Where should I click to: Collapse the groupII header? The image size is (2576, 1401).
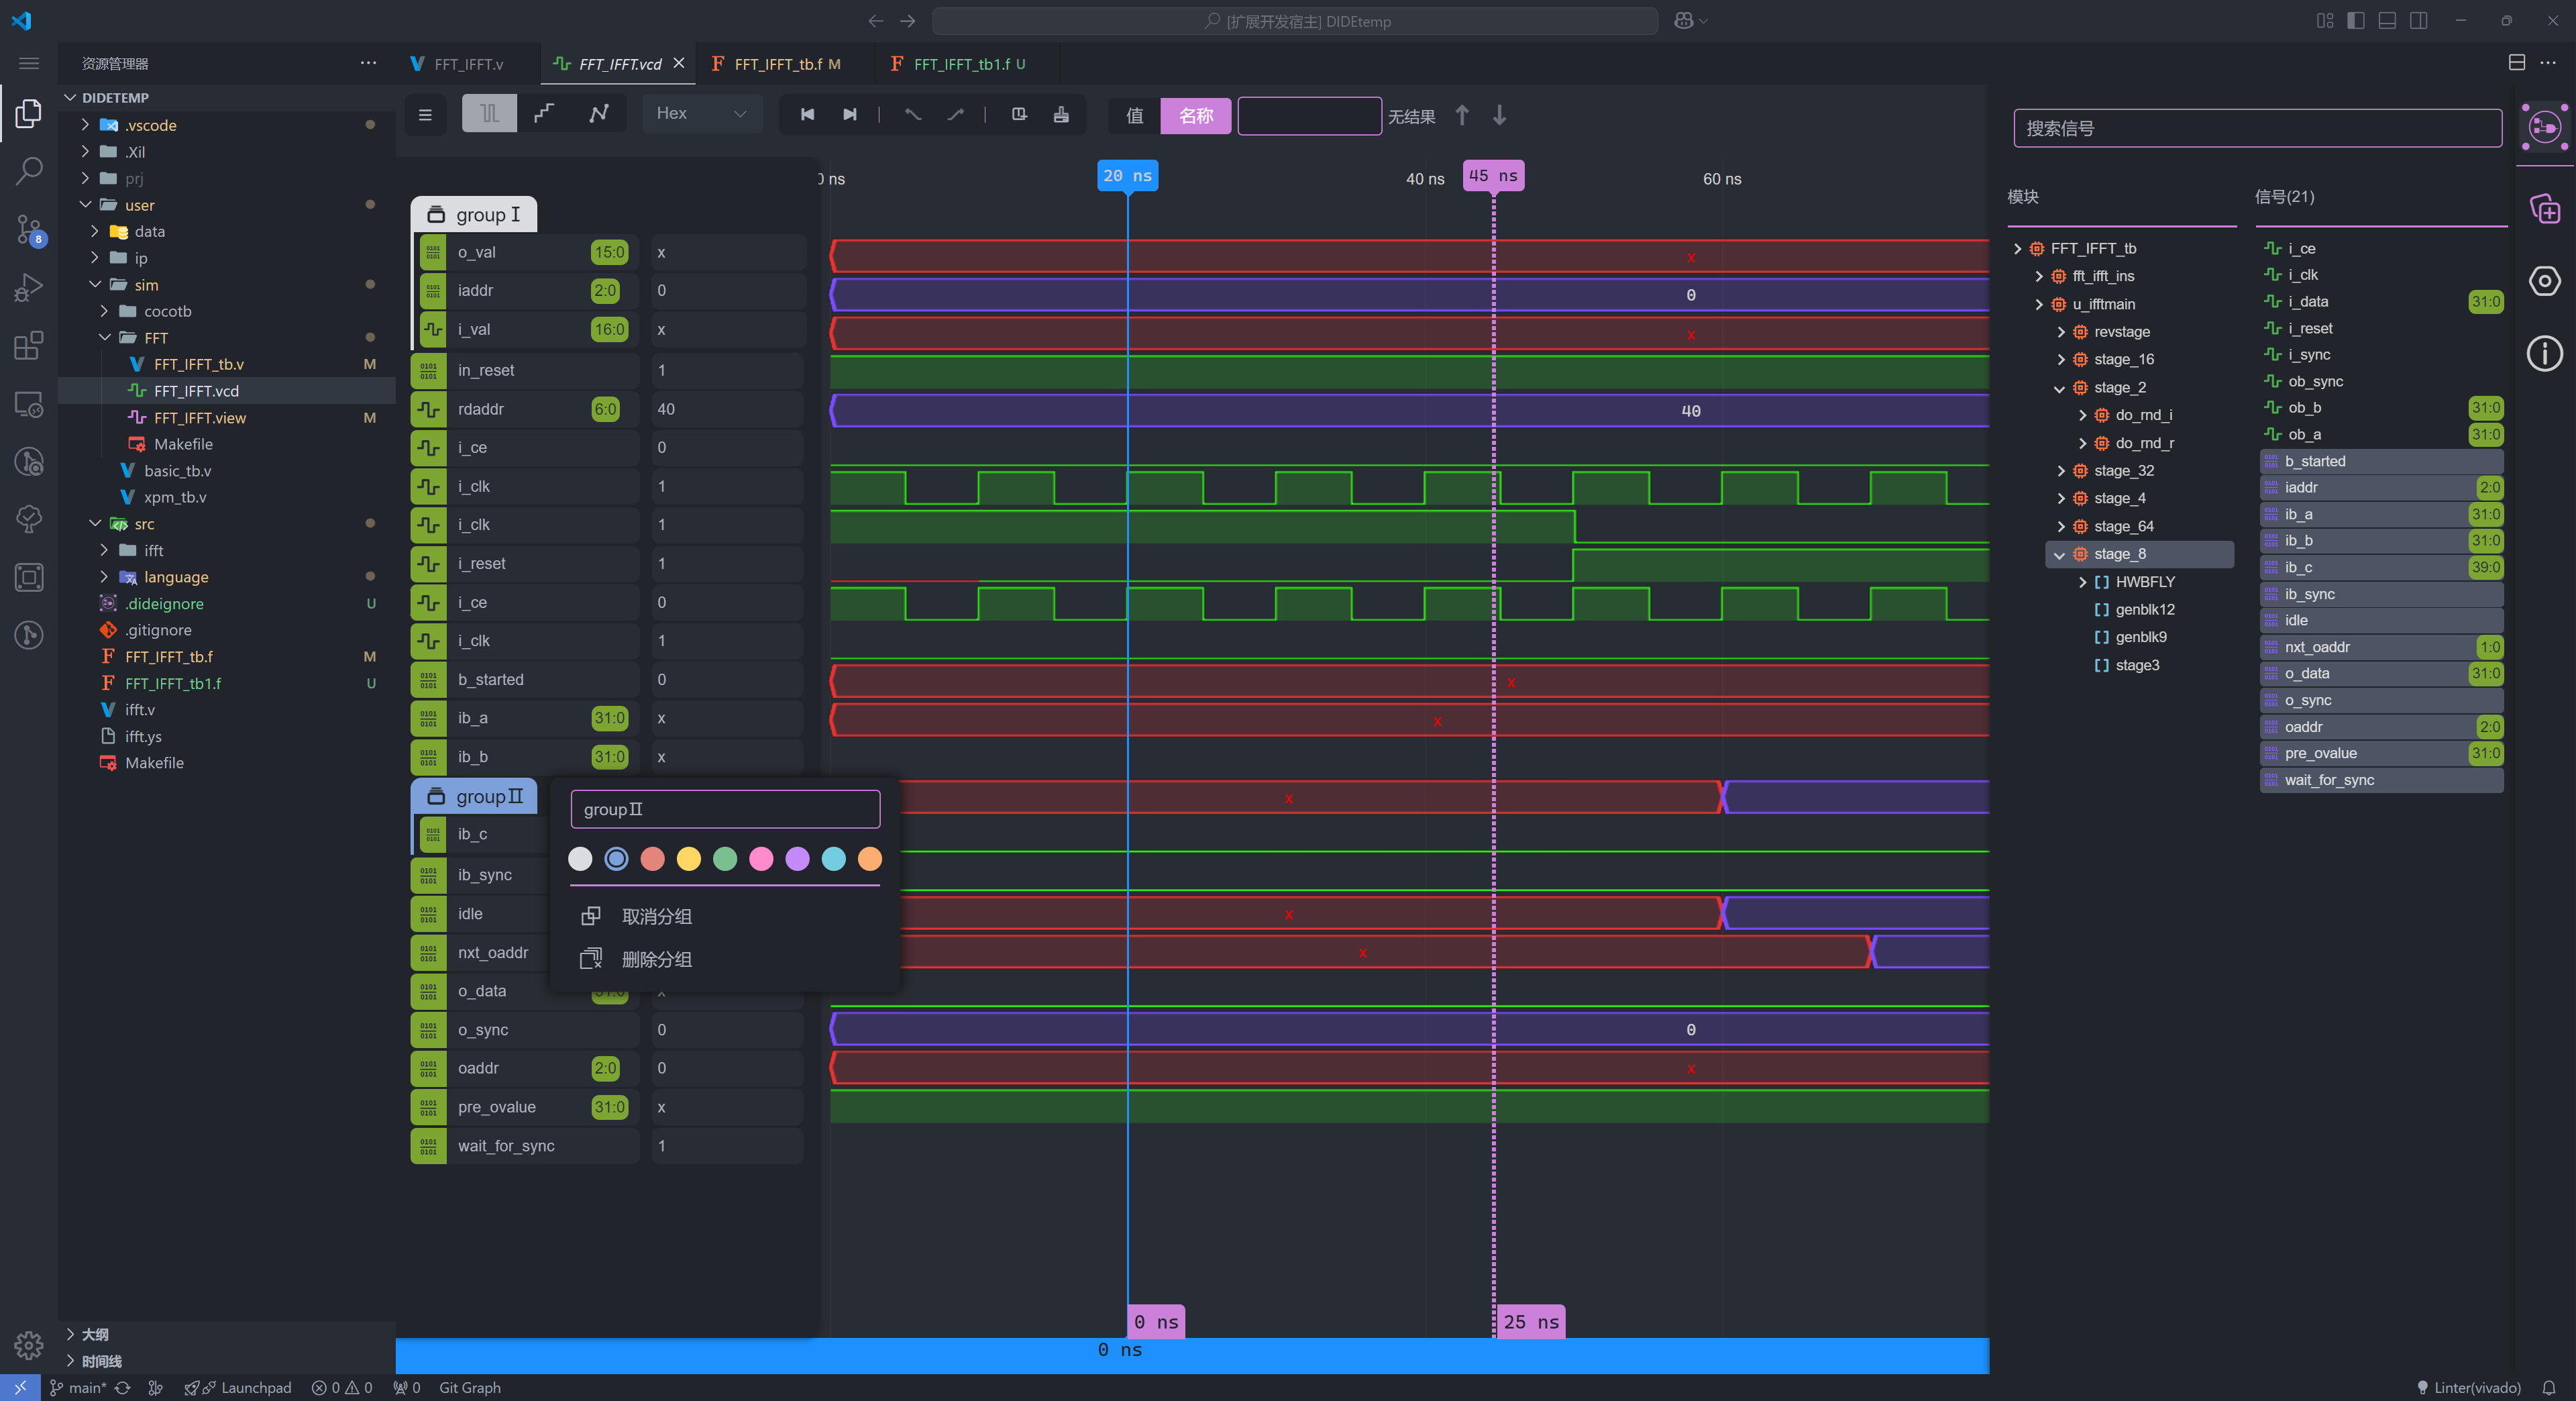474,796
